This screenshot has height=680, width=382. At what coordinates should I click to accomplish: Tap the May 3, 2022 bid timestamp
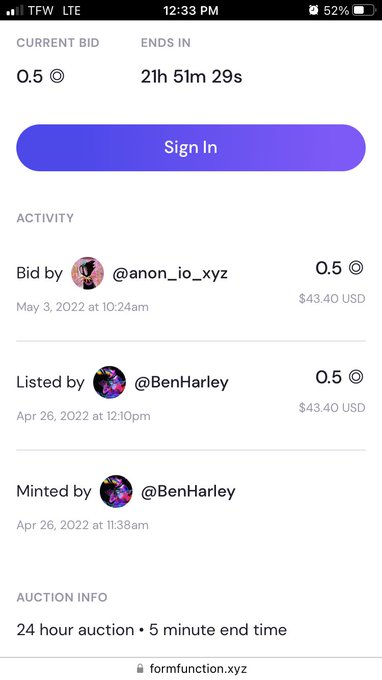[x=82, y=307]
